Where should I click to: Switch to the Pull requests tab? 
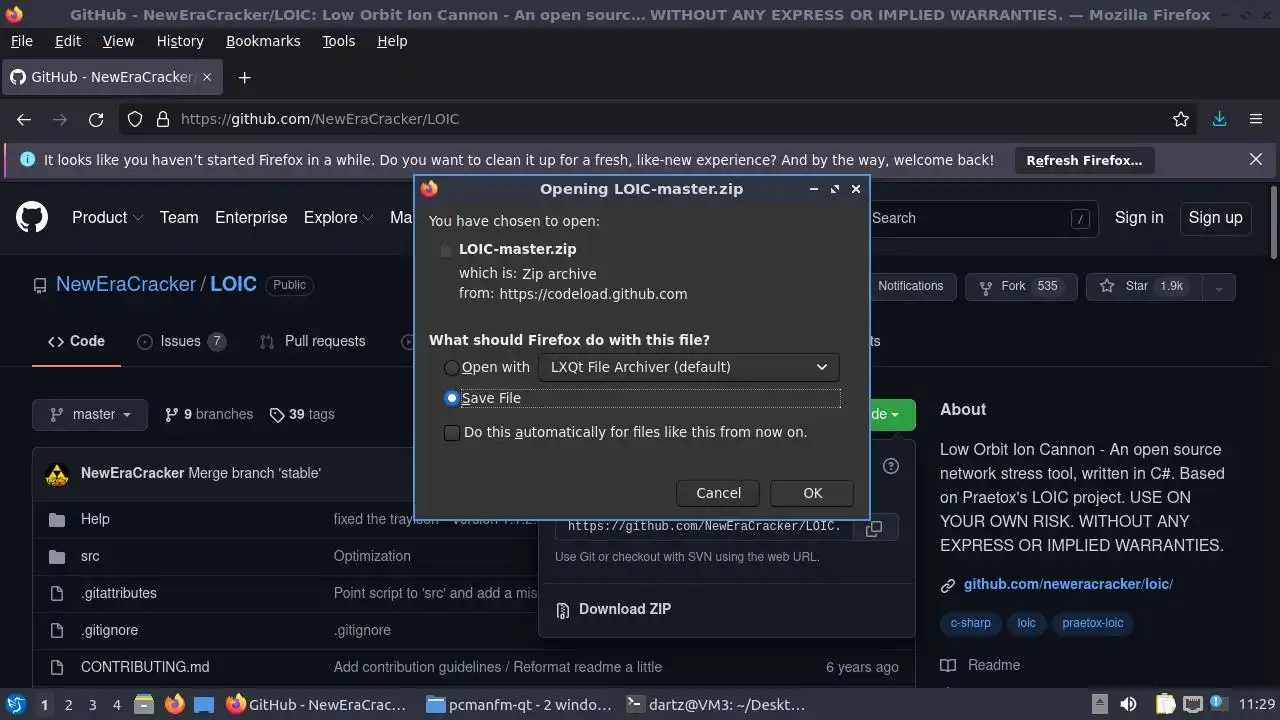[312, 341]
